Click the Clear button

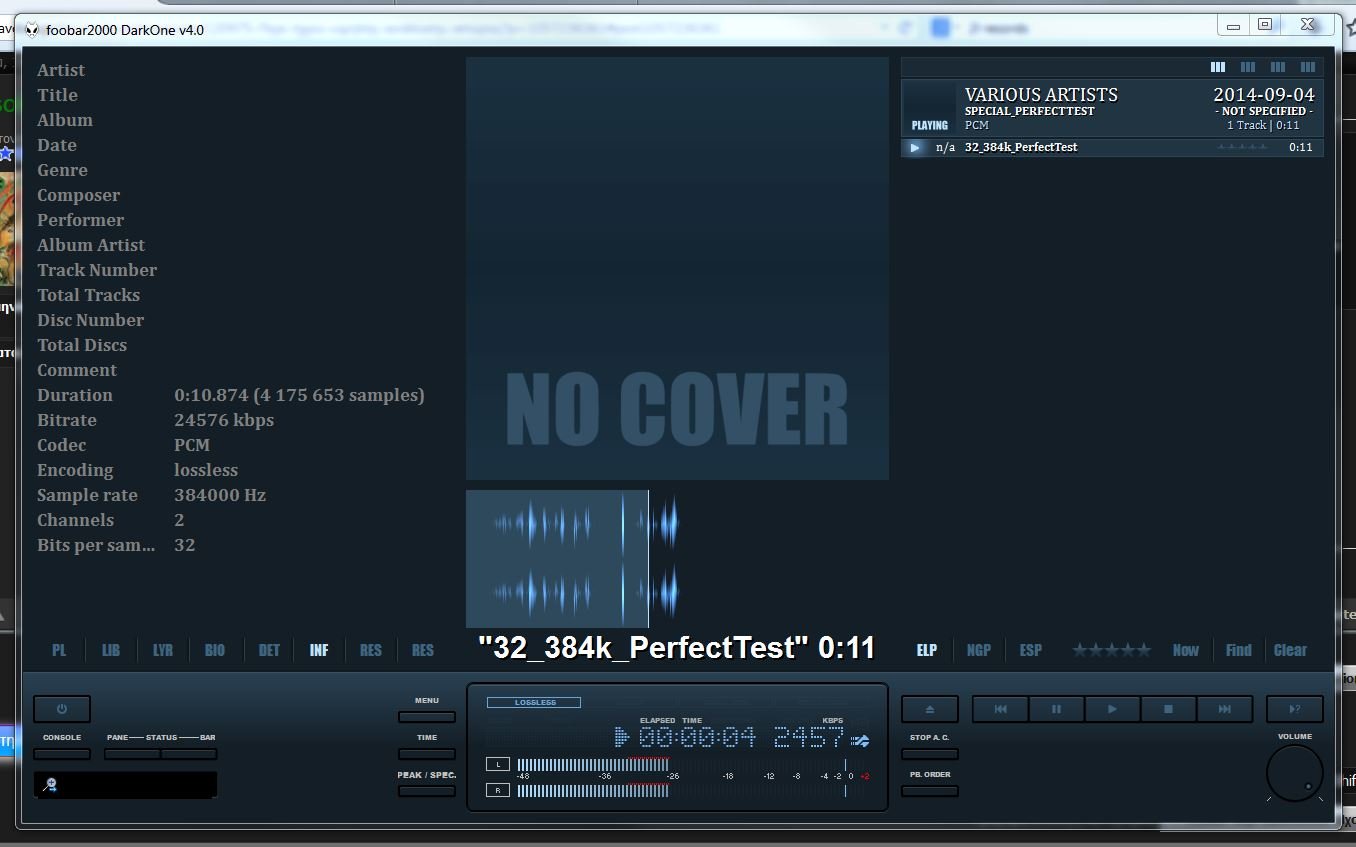1290,650
